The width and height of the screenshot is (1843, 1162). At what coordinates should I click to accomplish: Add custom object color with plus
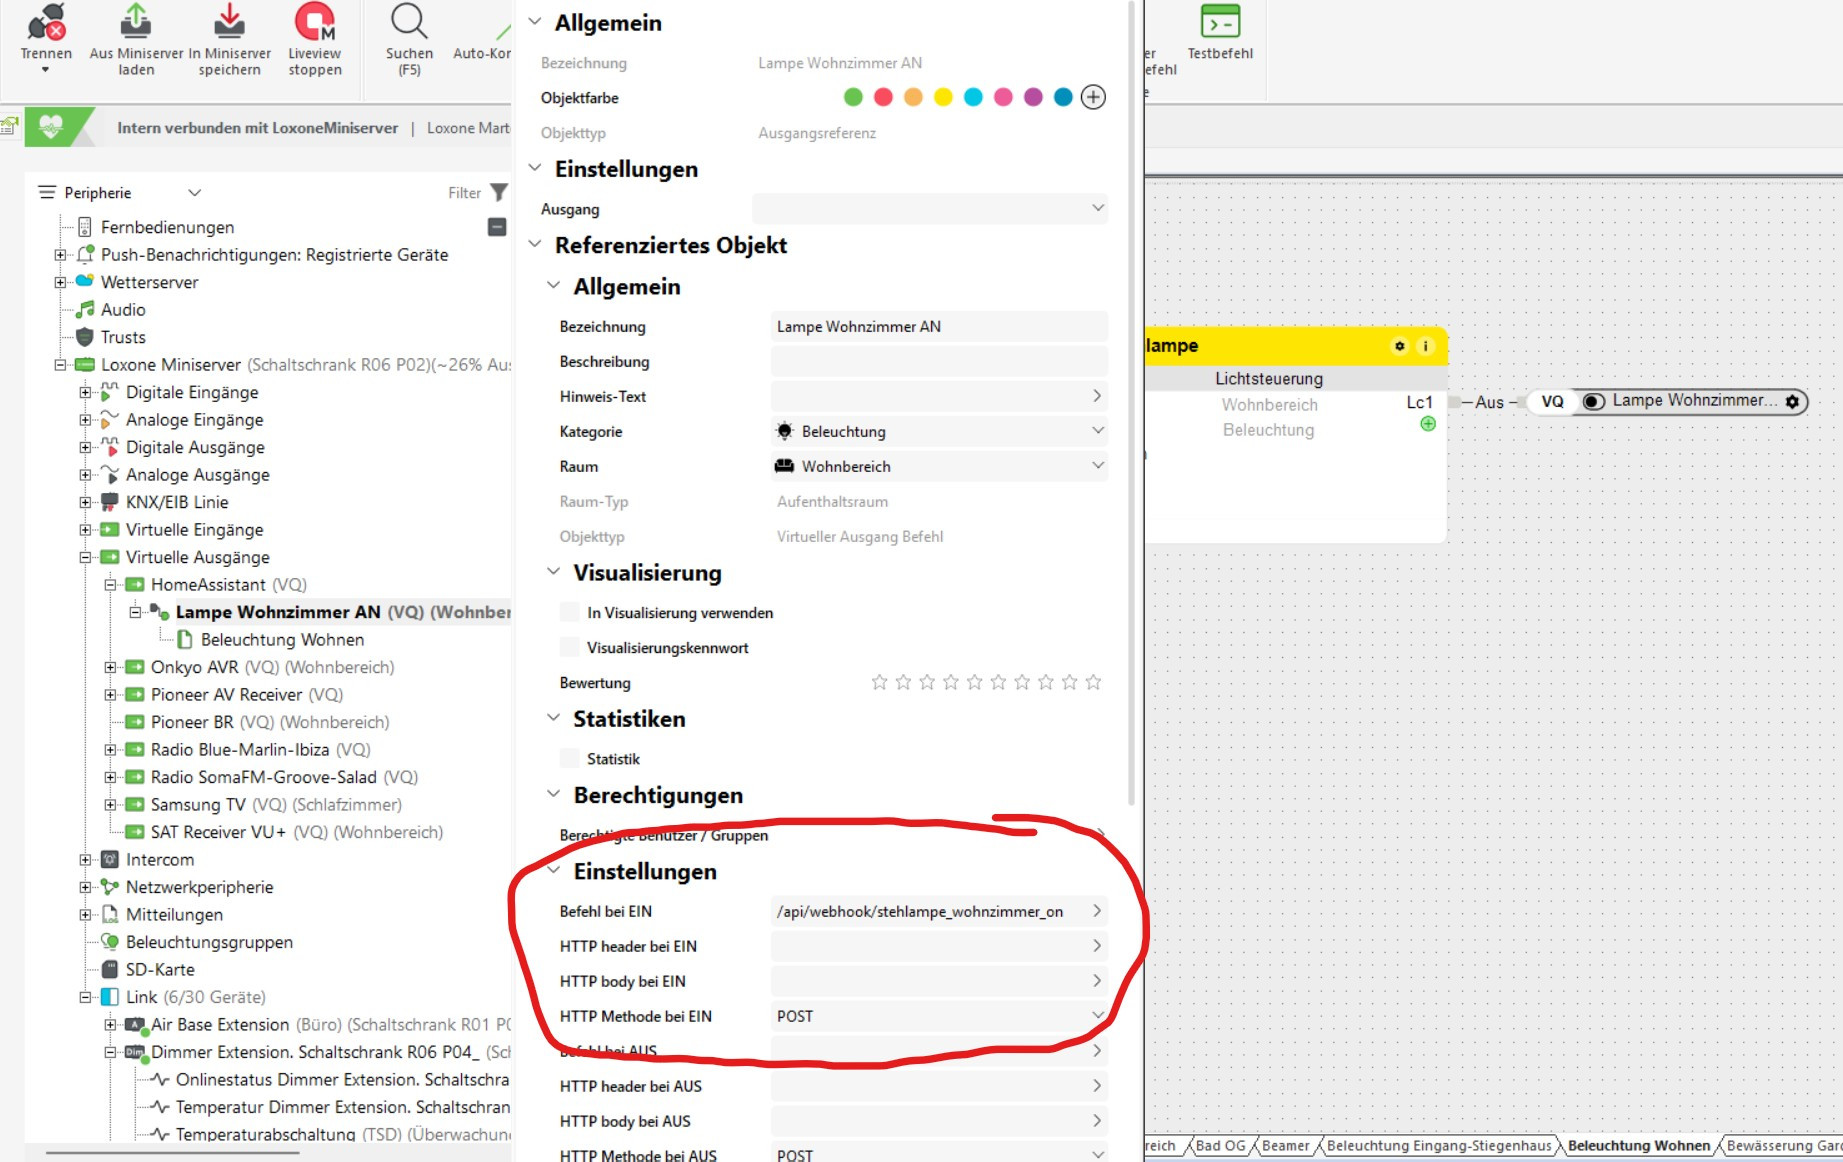[1093, 97]
